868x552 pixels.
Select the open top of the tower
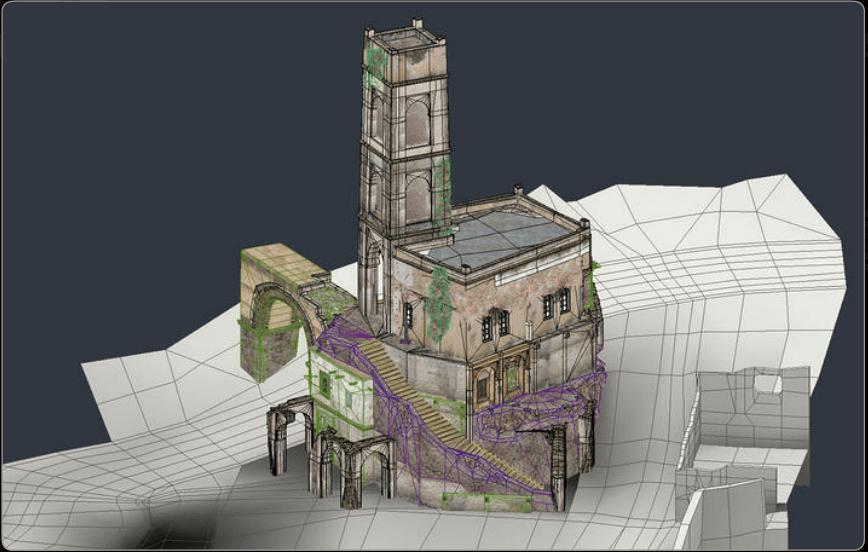pyautogui.click(x=404, y=38)
